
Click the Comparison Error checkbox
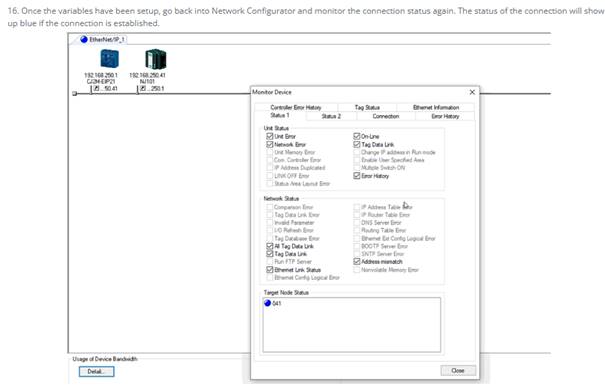270,207
